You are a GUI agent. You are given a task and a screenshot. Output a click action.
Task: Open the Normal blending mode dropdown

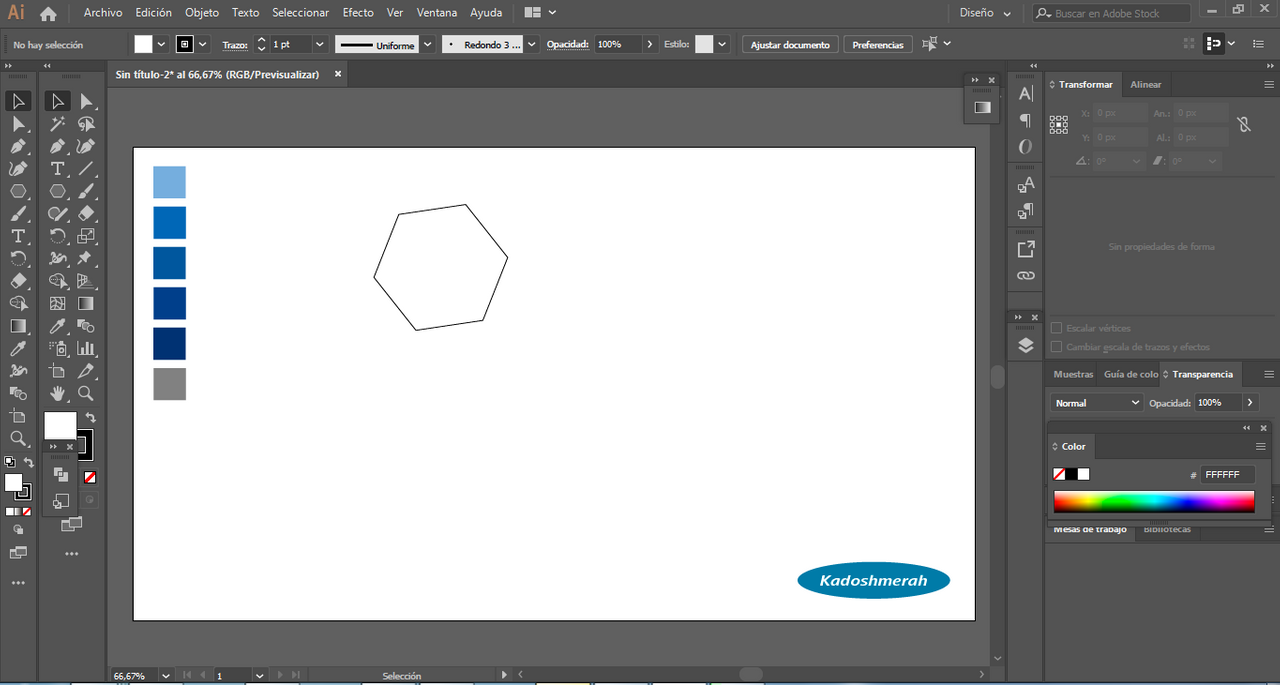click(x=1097, y=403)
